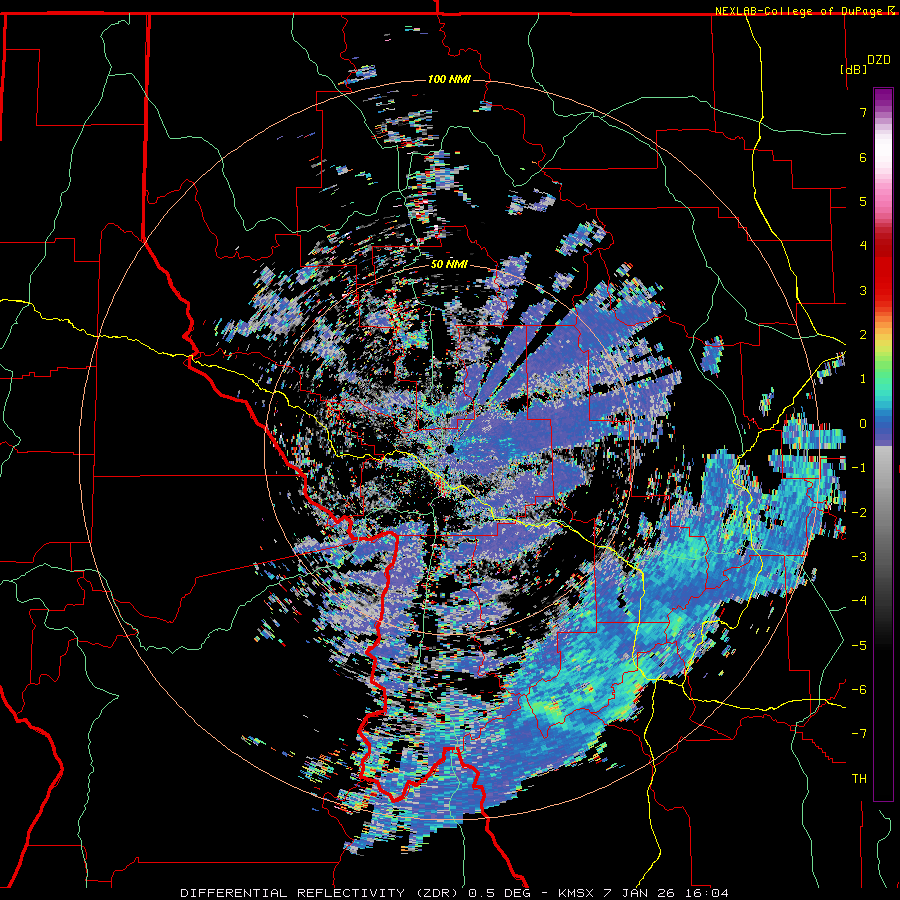Click the 6 value on the color scale
This screenshot has width=900, height=900.
tap(863, 157)
